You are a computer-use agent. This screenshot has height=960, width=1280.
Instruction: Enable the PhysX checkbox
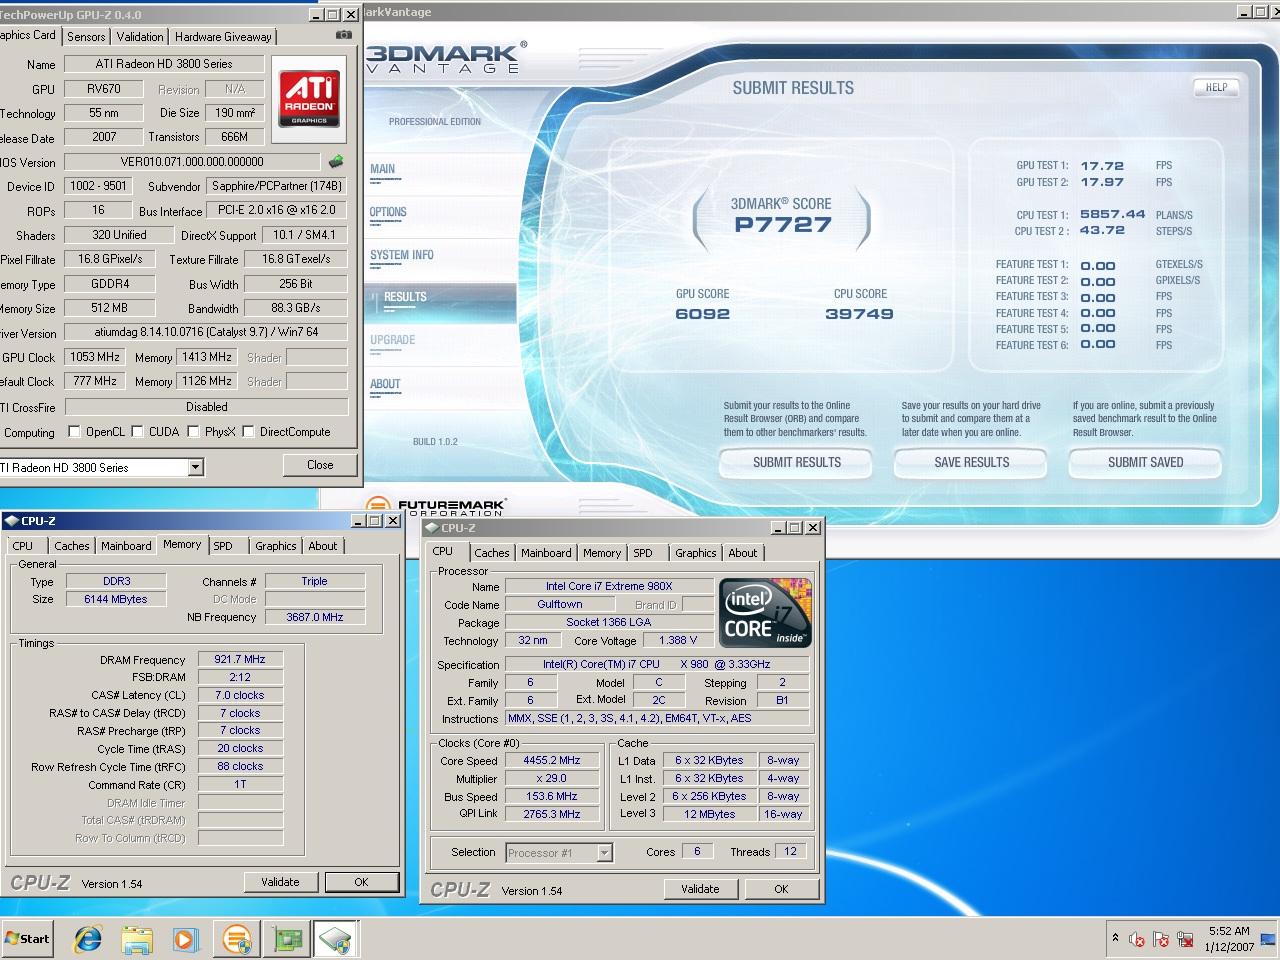(193, 431)
